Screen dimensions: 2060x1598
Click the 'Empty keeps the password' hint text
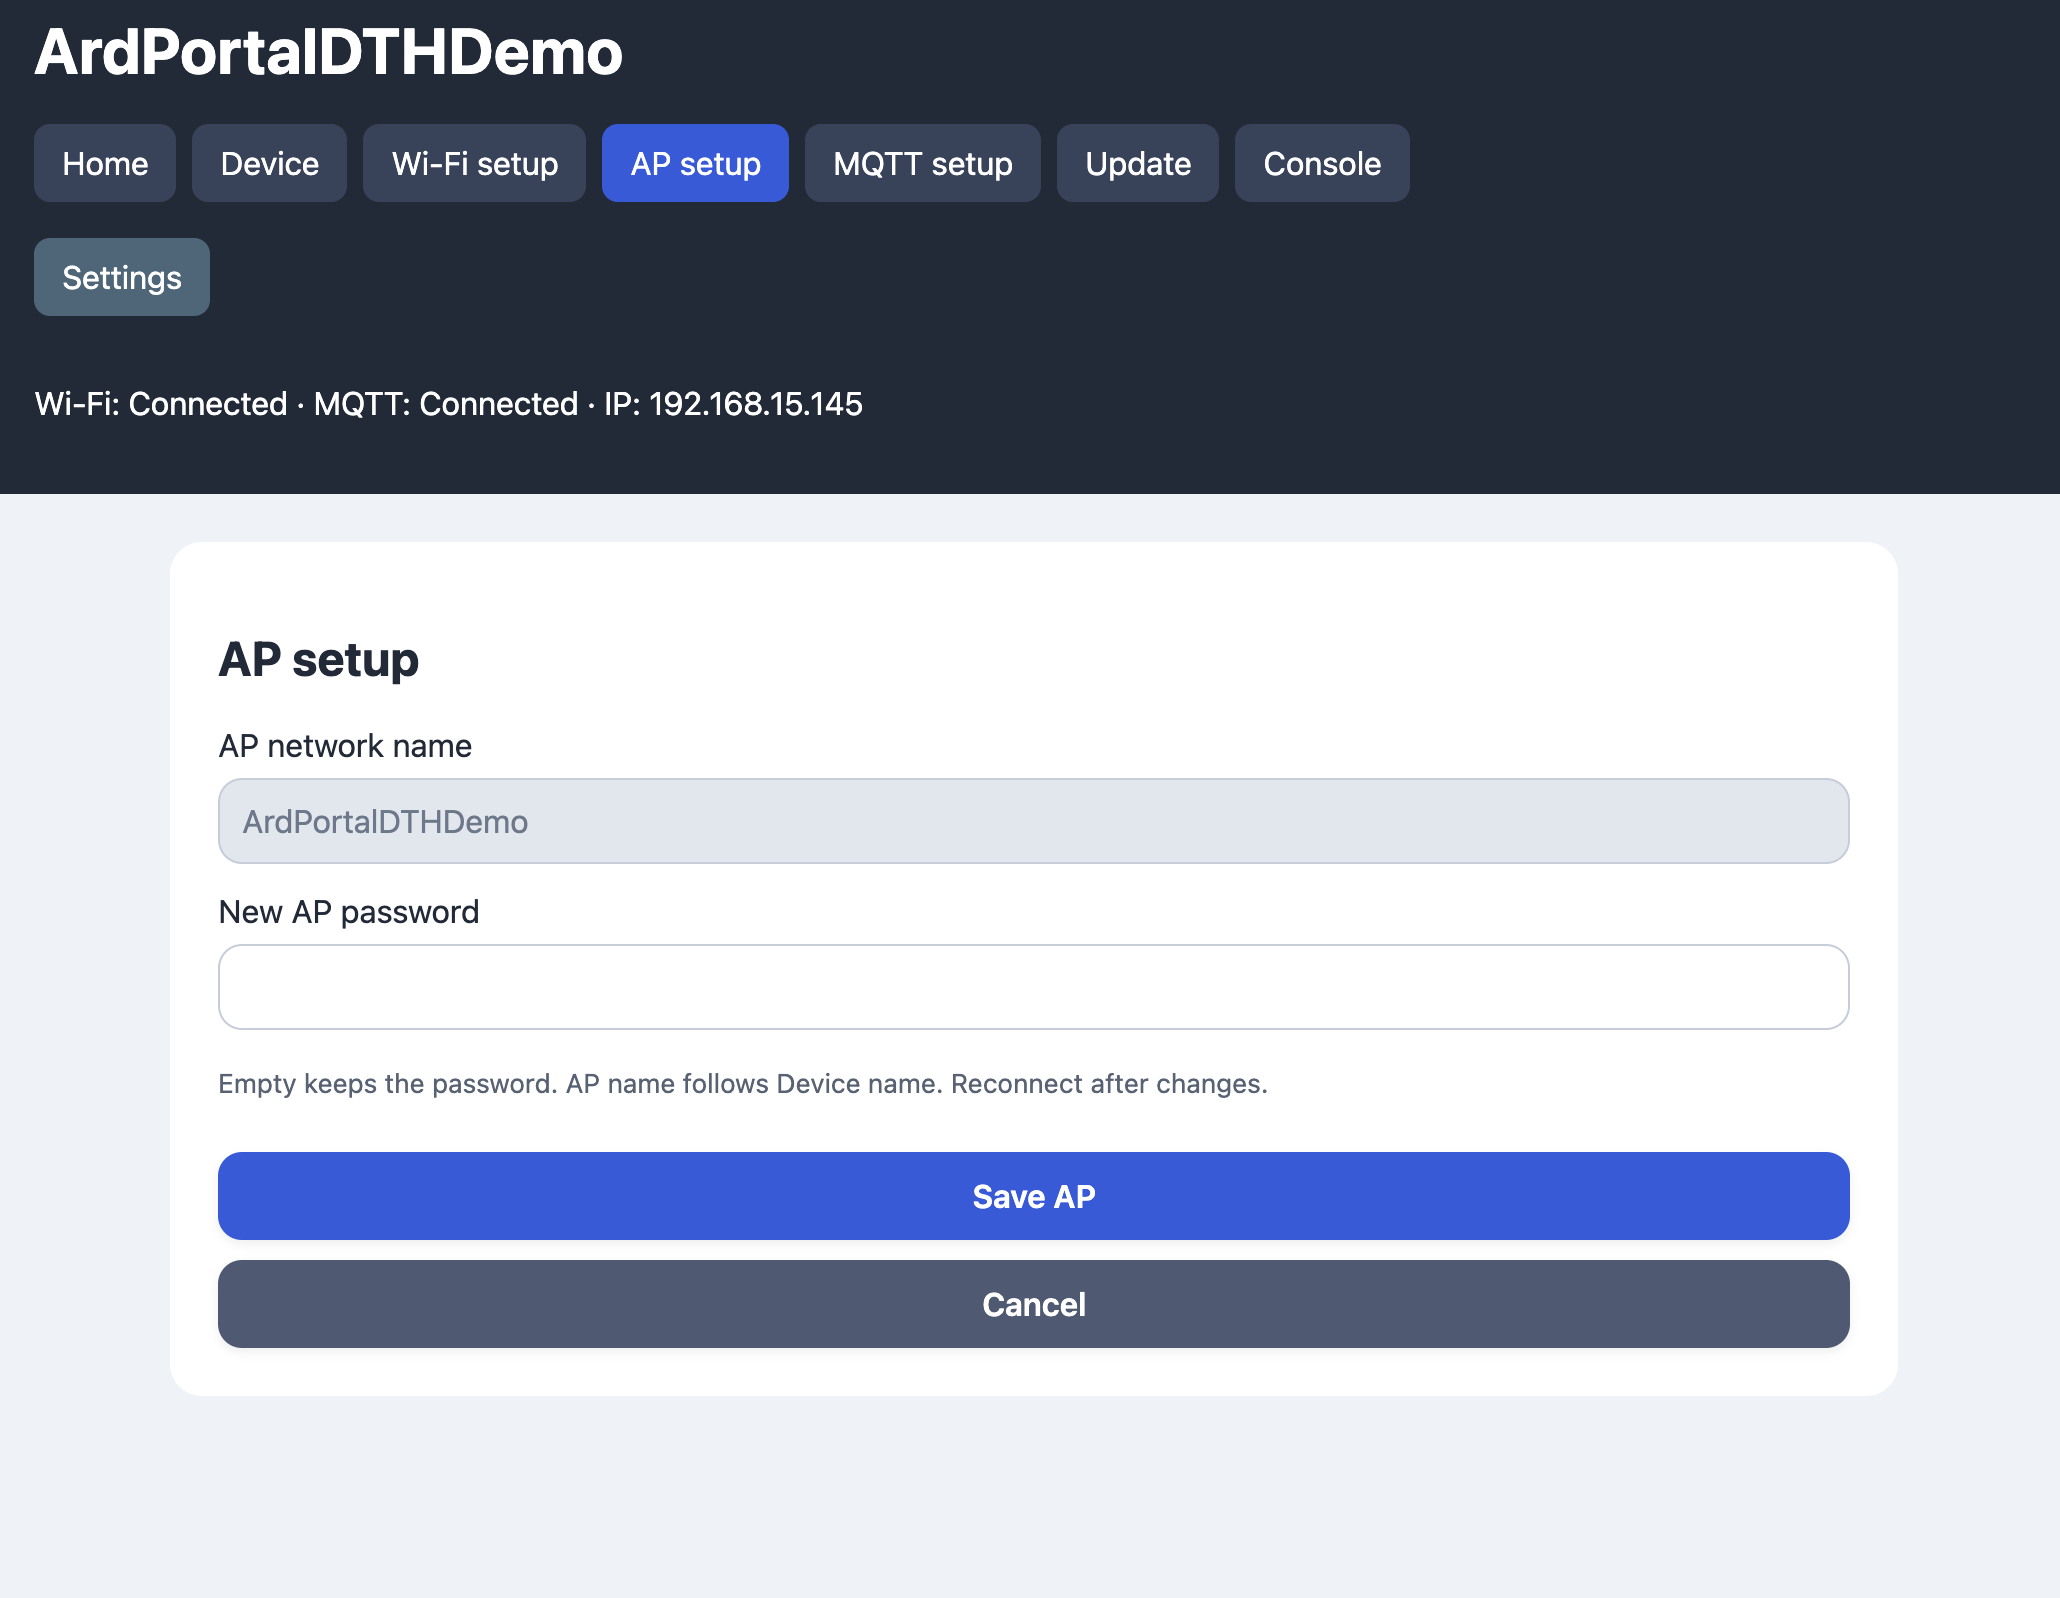[742, 1084]
